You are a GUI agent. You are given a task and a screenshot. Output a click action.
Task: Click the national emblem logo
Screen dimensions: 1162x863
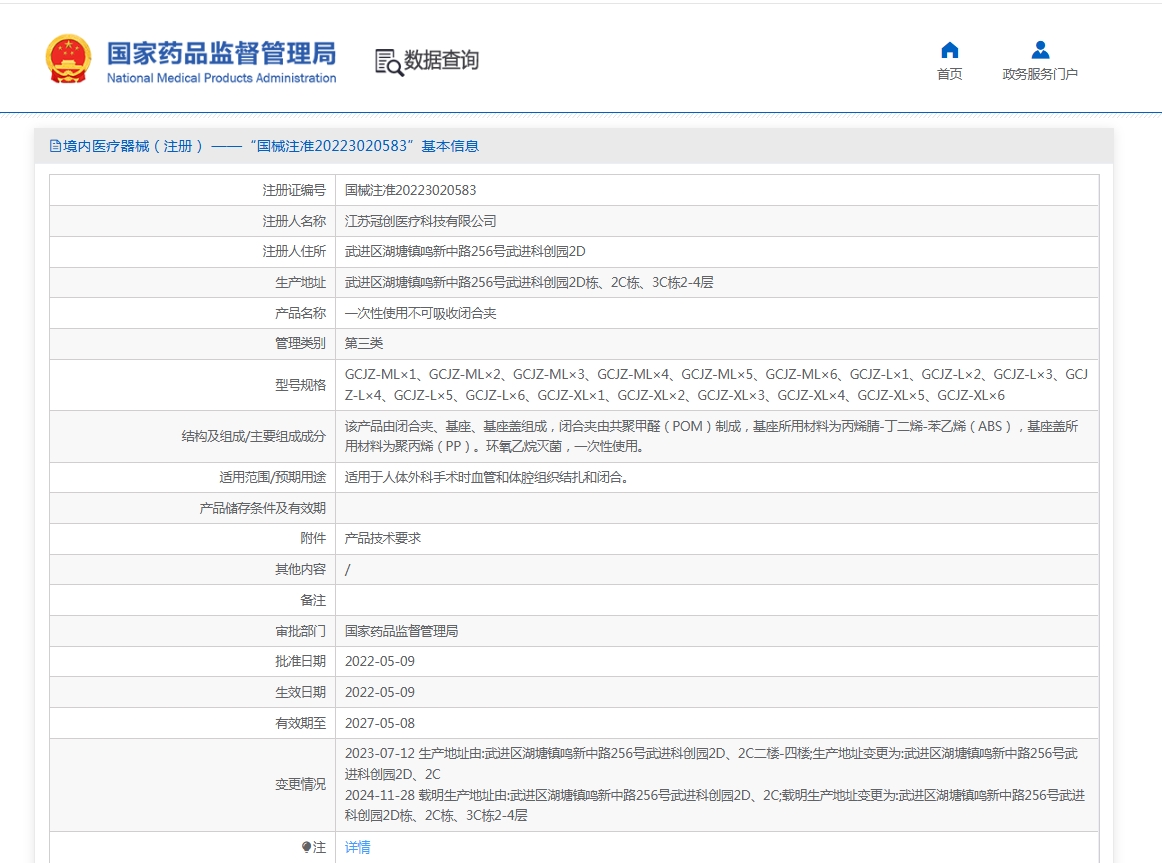pos(68,59)
